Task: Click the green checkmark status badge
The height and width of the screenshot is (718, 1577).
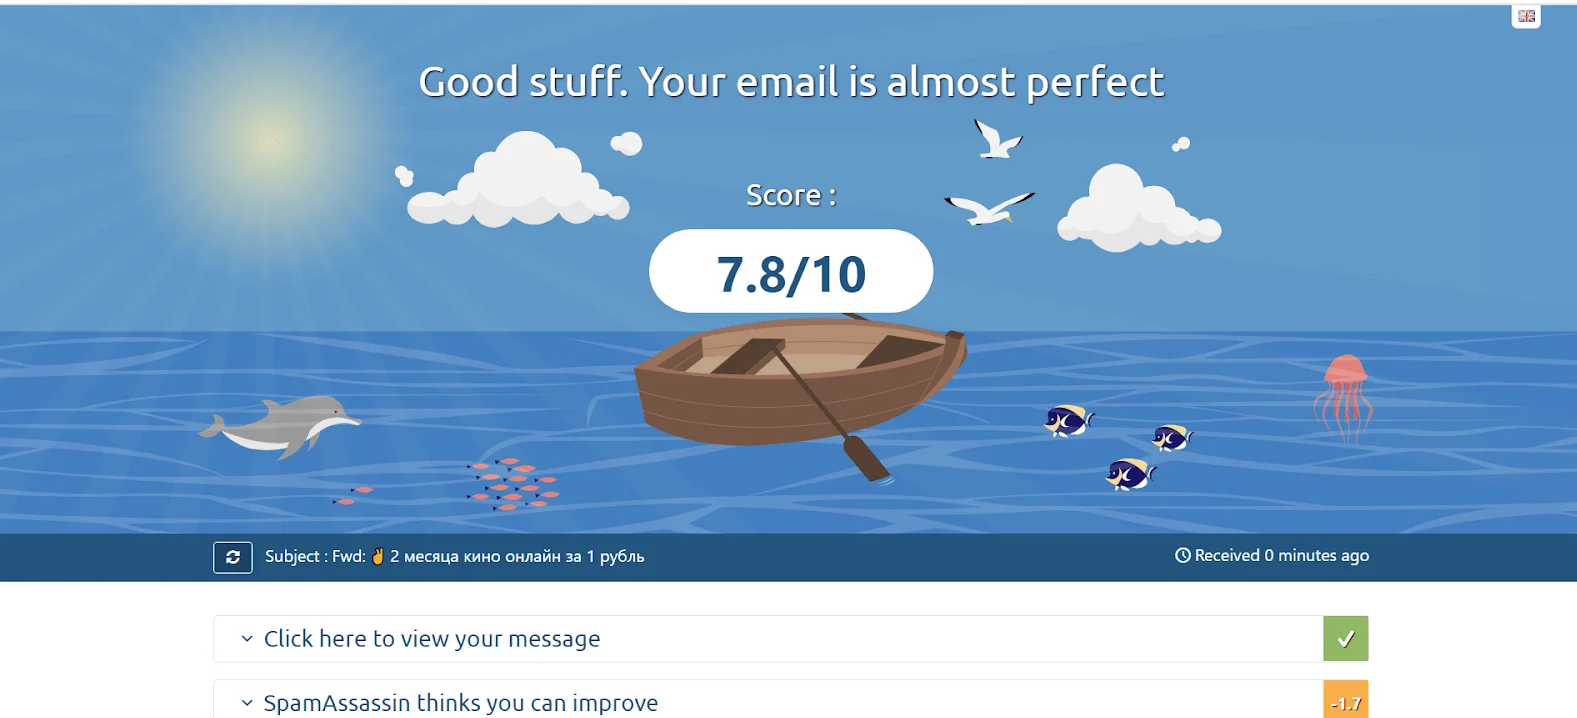Action: [x=1345, y=639]
